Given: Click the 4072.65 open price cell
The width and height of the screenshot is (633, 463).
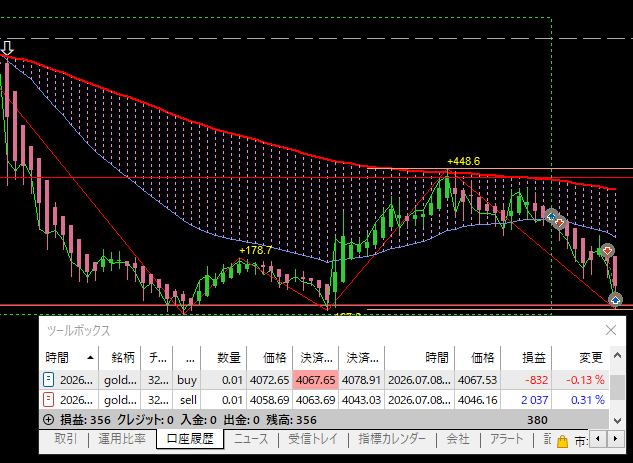Looking at the screenshot, I should (269, 380).
